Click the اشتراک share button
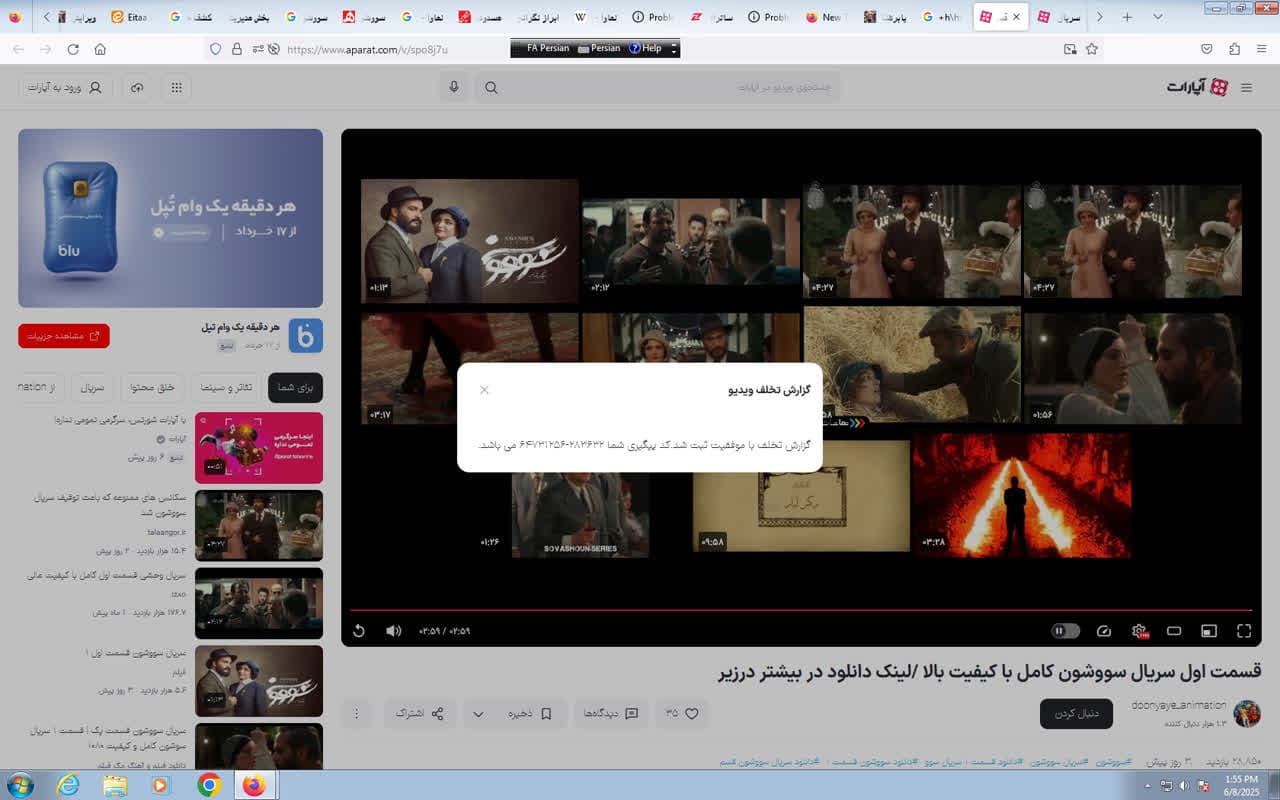Viewport: 1280px width, 800px height. point(420,713)
